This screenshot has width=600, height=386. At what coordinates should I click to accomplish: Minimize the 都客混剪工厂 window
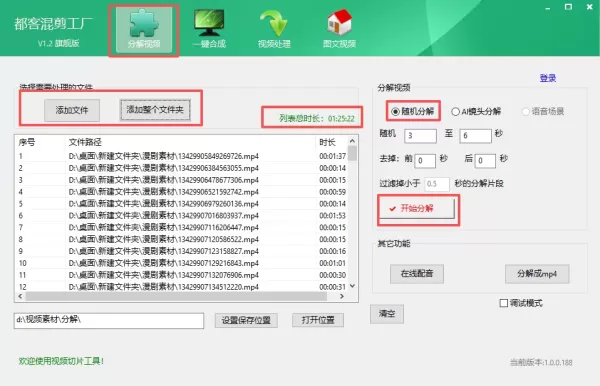pos(548,7)
